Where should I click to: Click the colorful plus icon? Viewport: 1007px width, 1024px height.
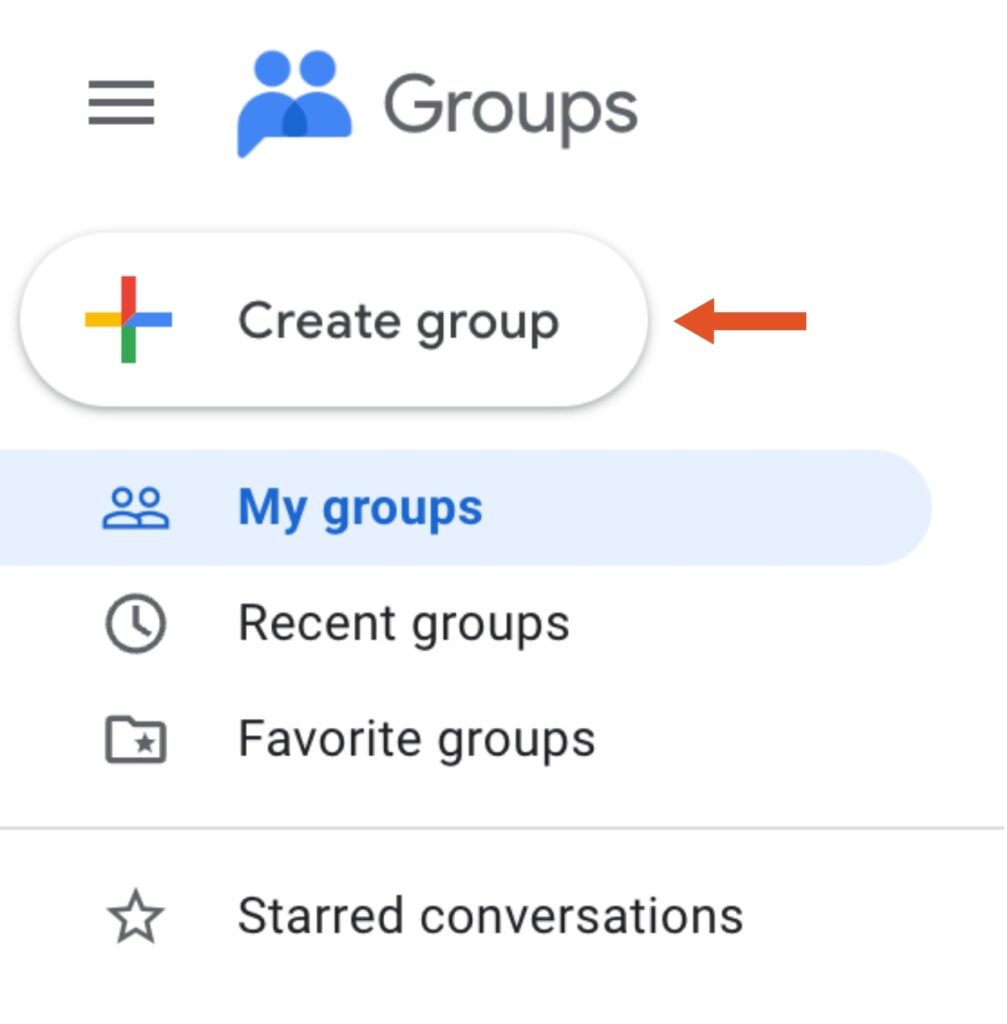(129, 319)
